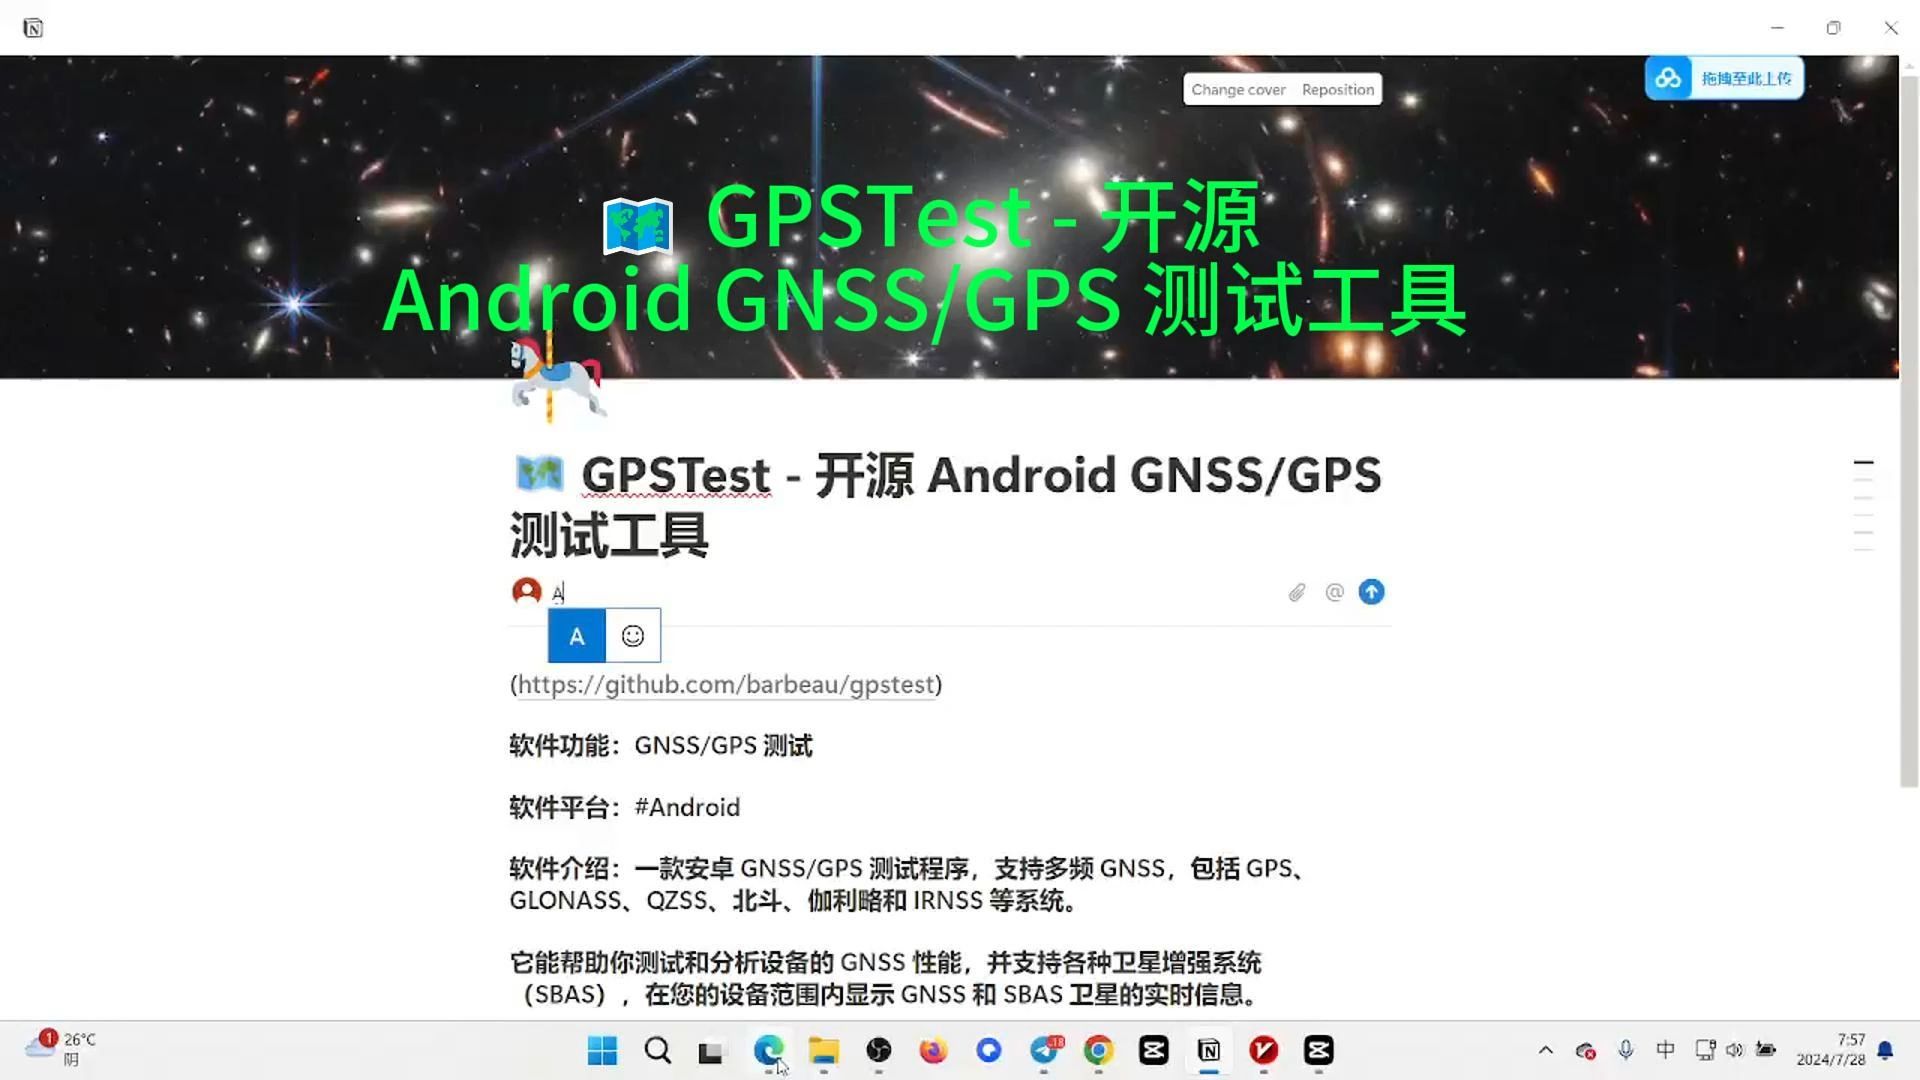The image size is (1920, 1080).
Task: Open Telegram from taskbar
Action: [1044, 1051]
